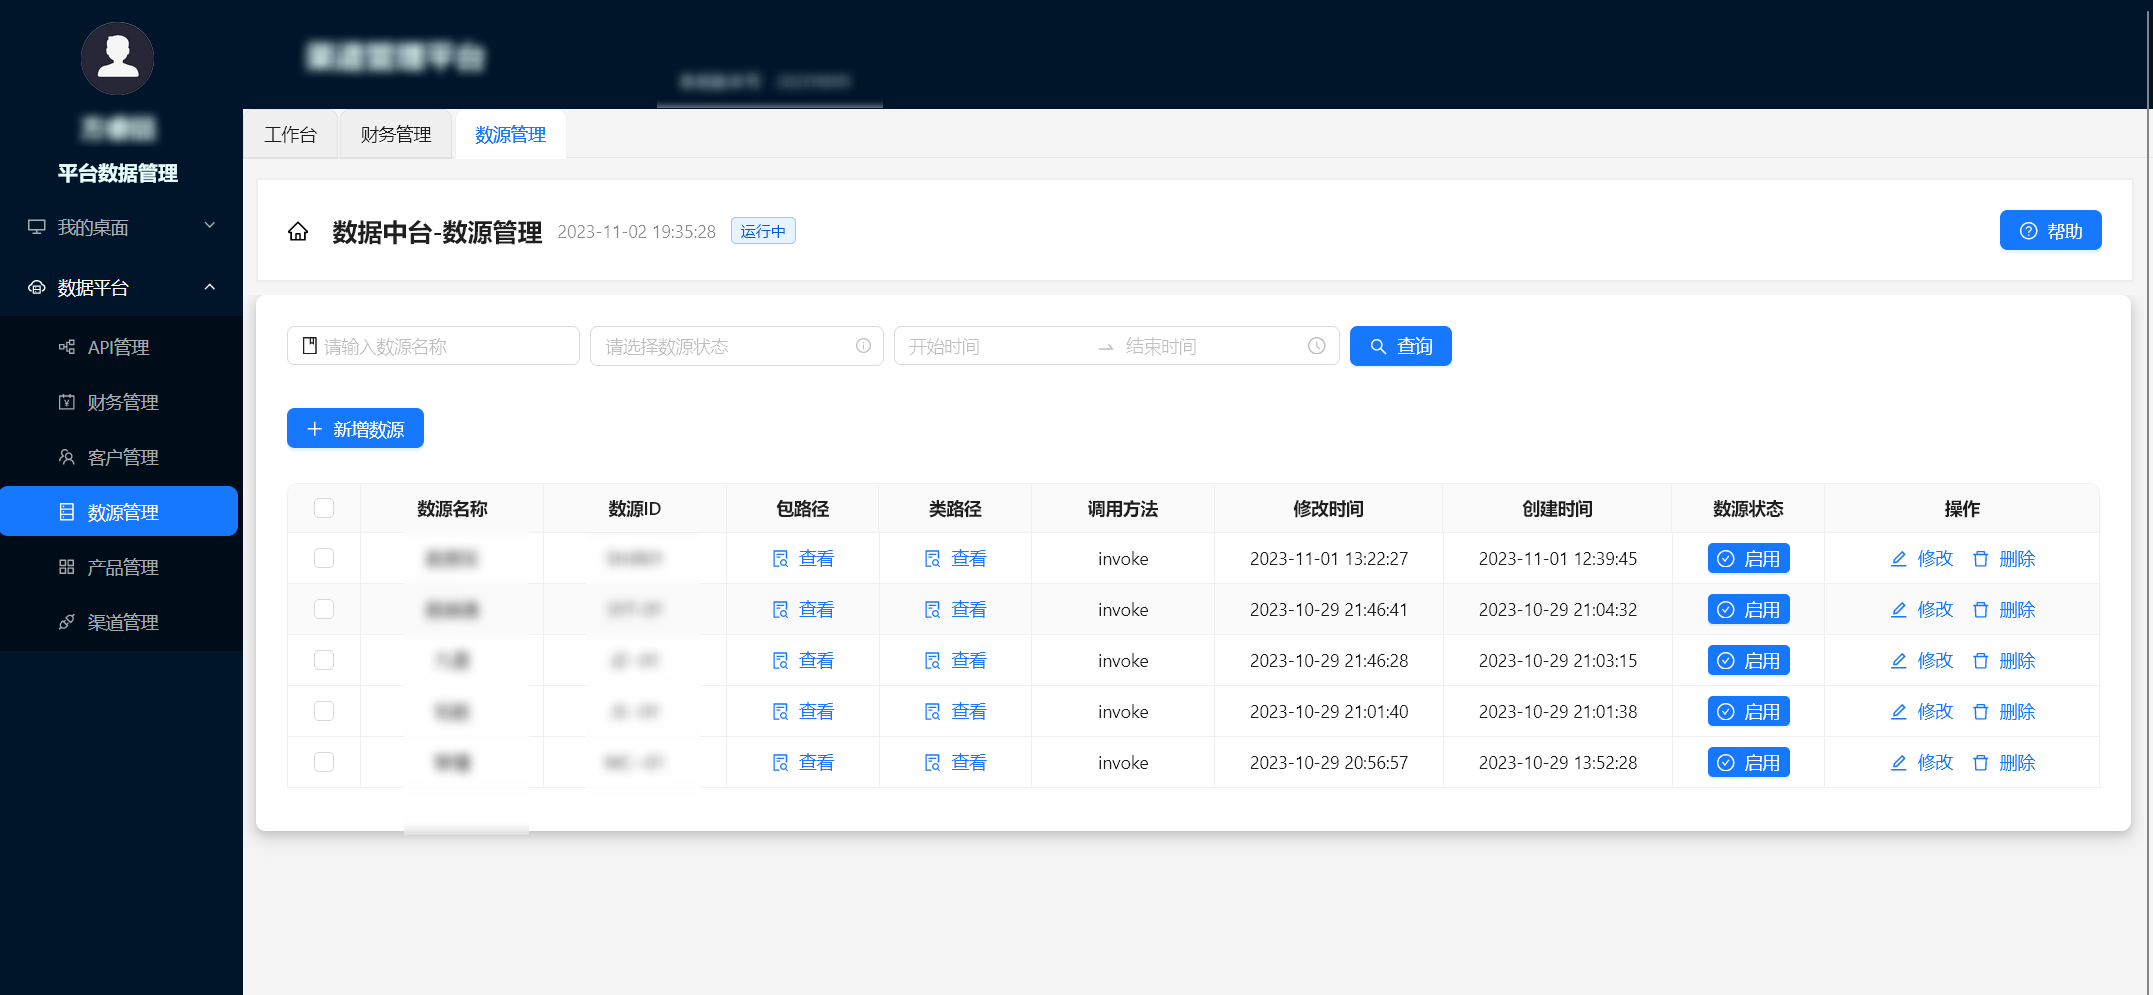Toggle 启用 status for row created 2023-10-29 21:04:32
The width and height of the screenshot is (2153, 995).
click(1748, 609)
